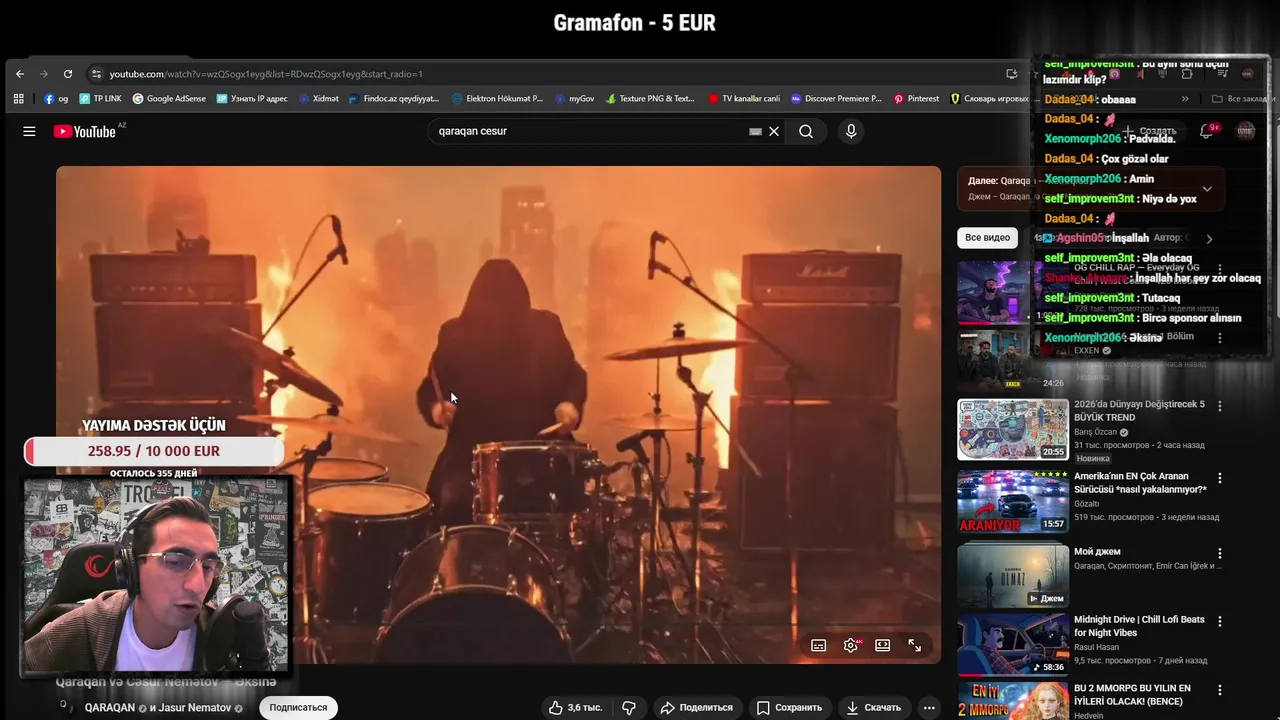Viewport: 1280px width, 720px height.
Task: Switch player to theater mode
Action: (883, 645)
